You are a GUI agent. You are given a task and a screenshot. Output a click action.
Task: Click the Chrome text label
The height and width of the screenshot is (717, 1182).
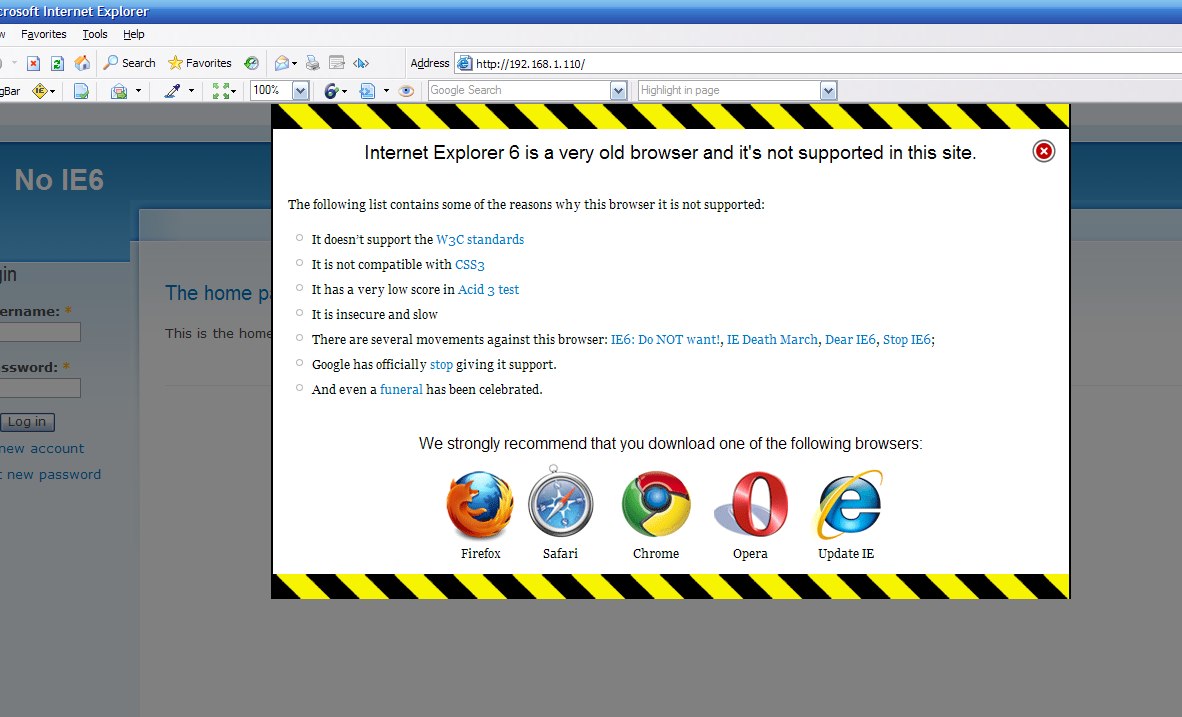click(656, 553)
